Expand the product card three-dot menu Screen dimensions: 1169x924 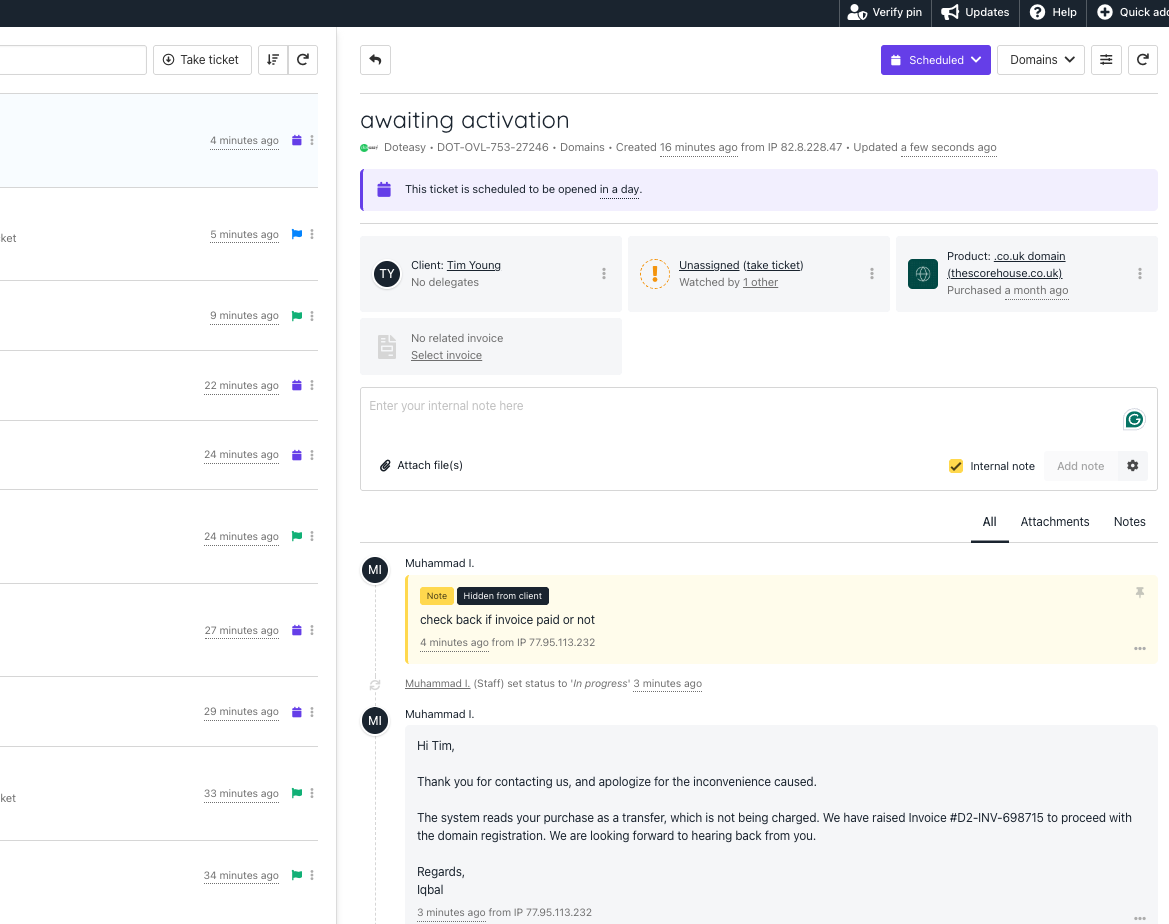pyautogui.click(x=1140, y=274)
